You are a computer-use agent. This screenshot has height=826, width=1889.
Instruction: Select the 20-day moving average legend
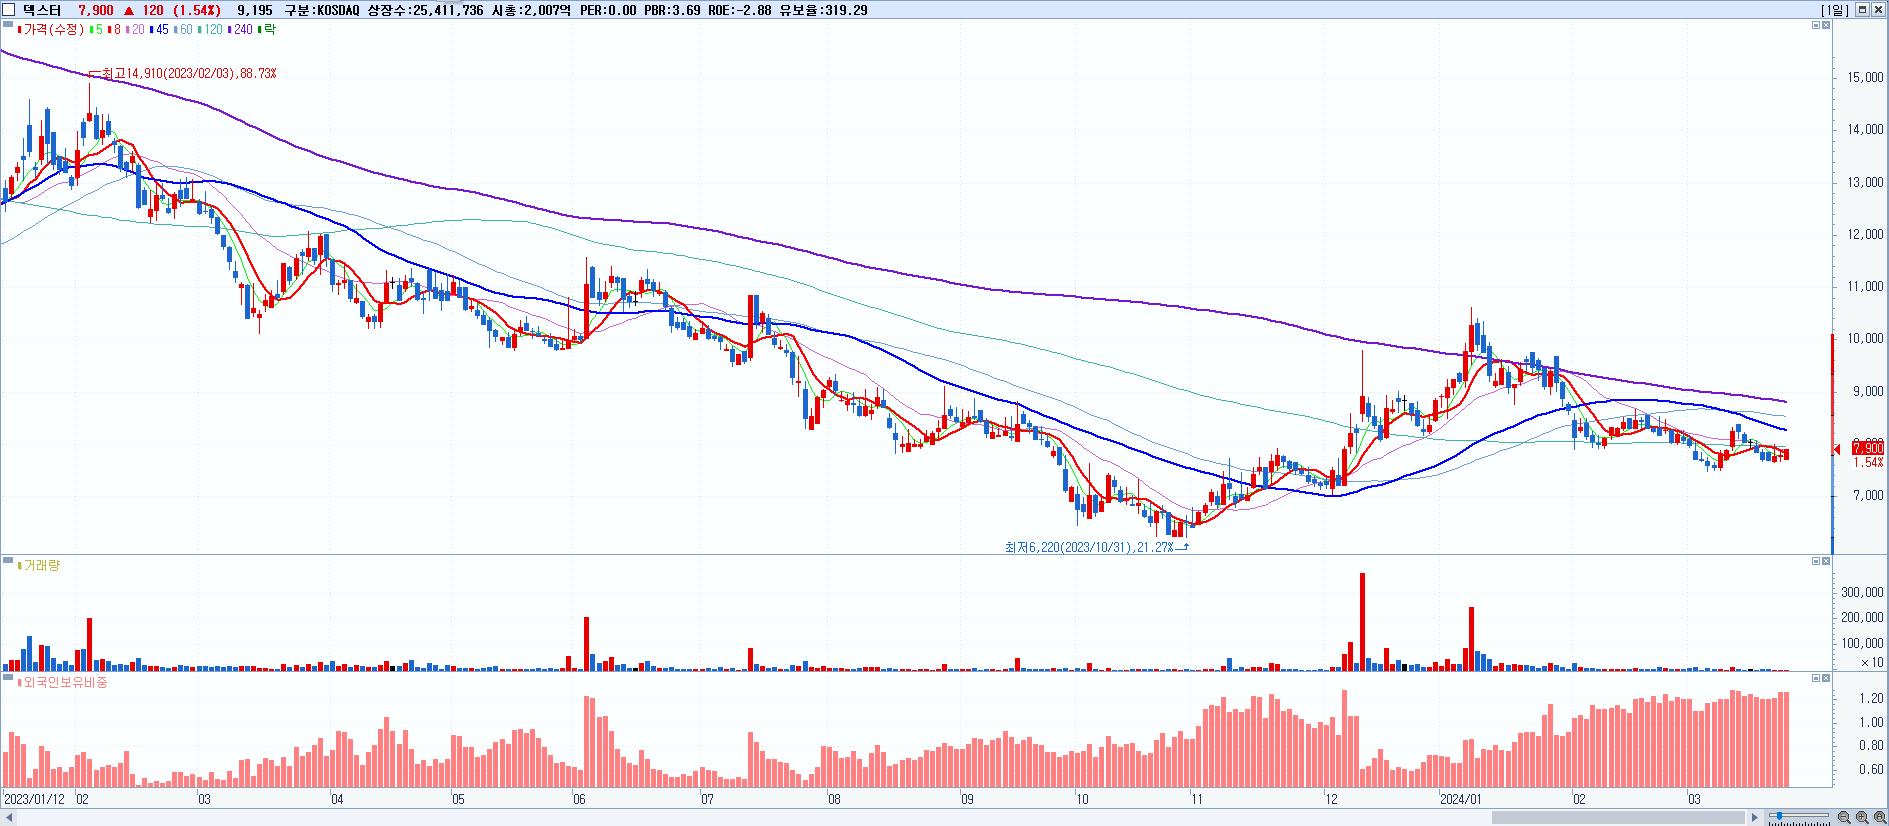tap(135, 30)
